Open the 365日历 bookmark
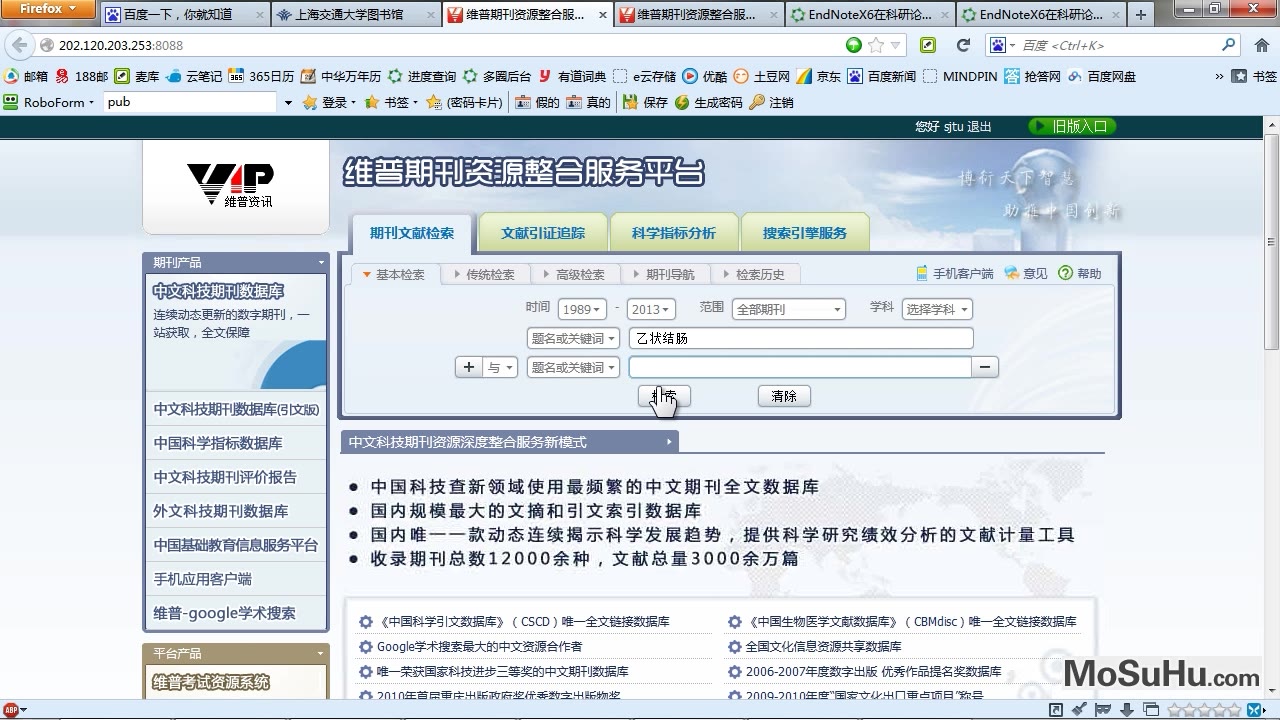Screen dimensions: 1280x720 [x=262, y=76]
